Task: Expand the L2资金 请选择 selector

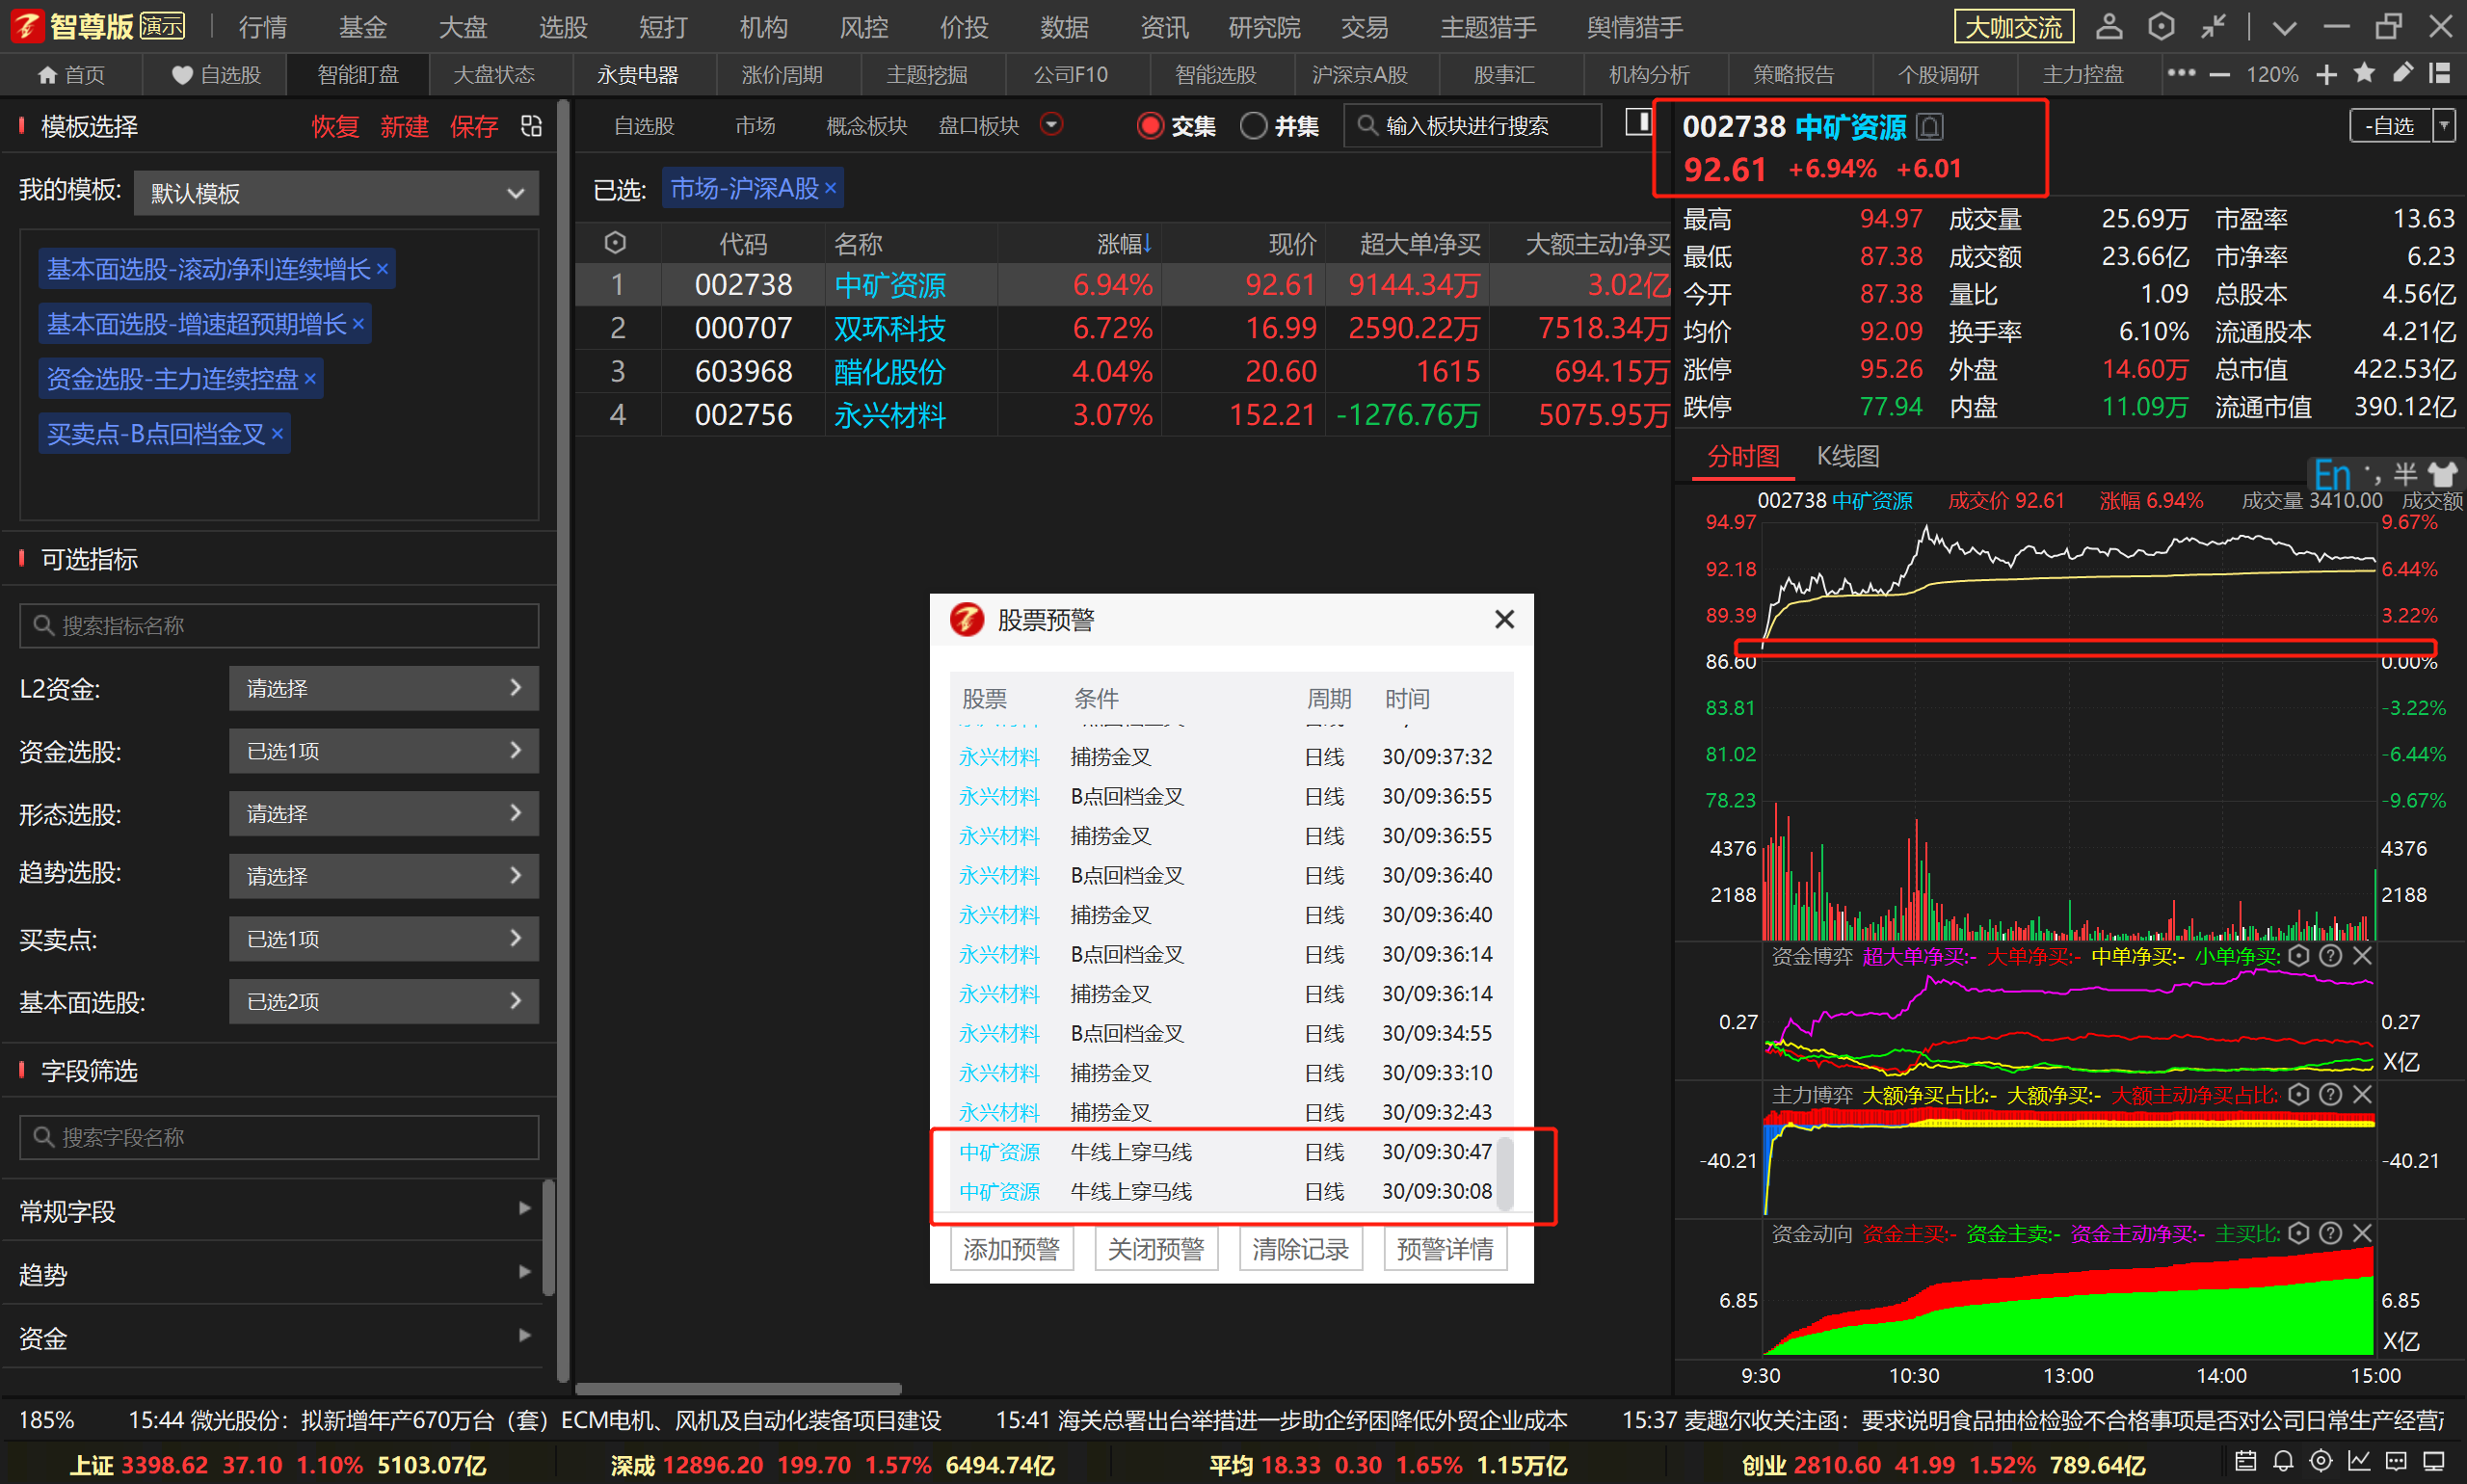Action: [x=384, y=688]
